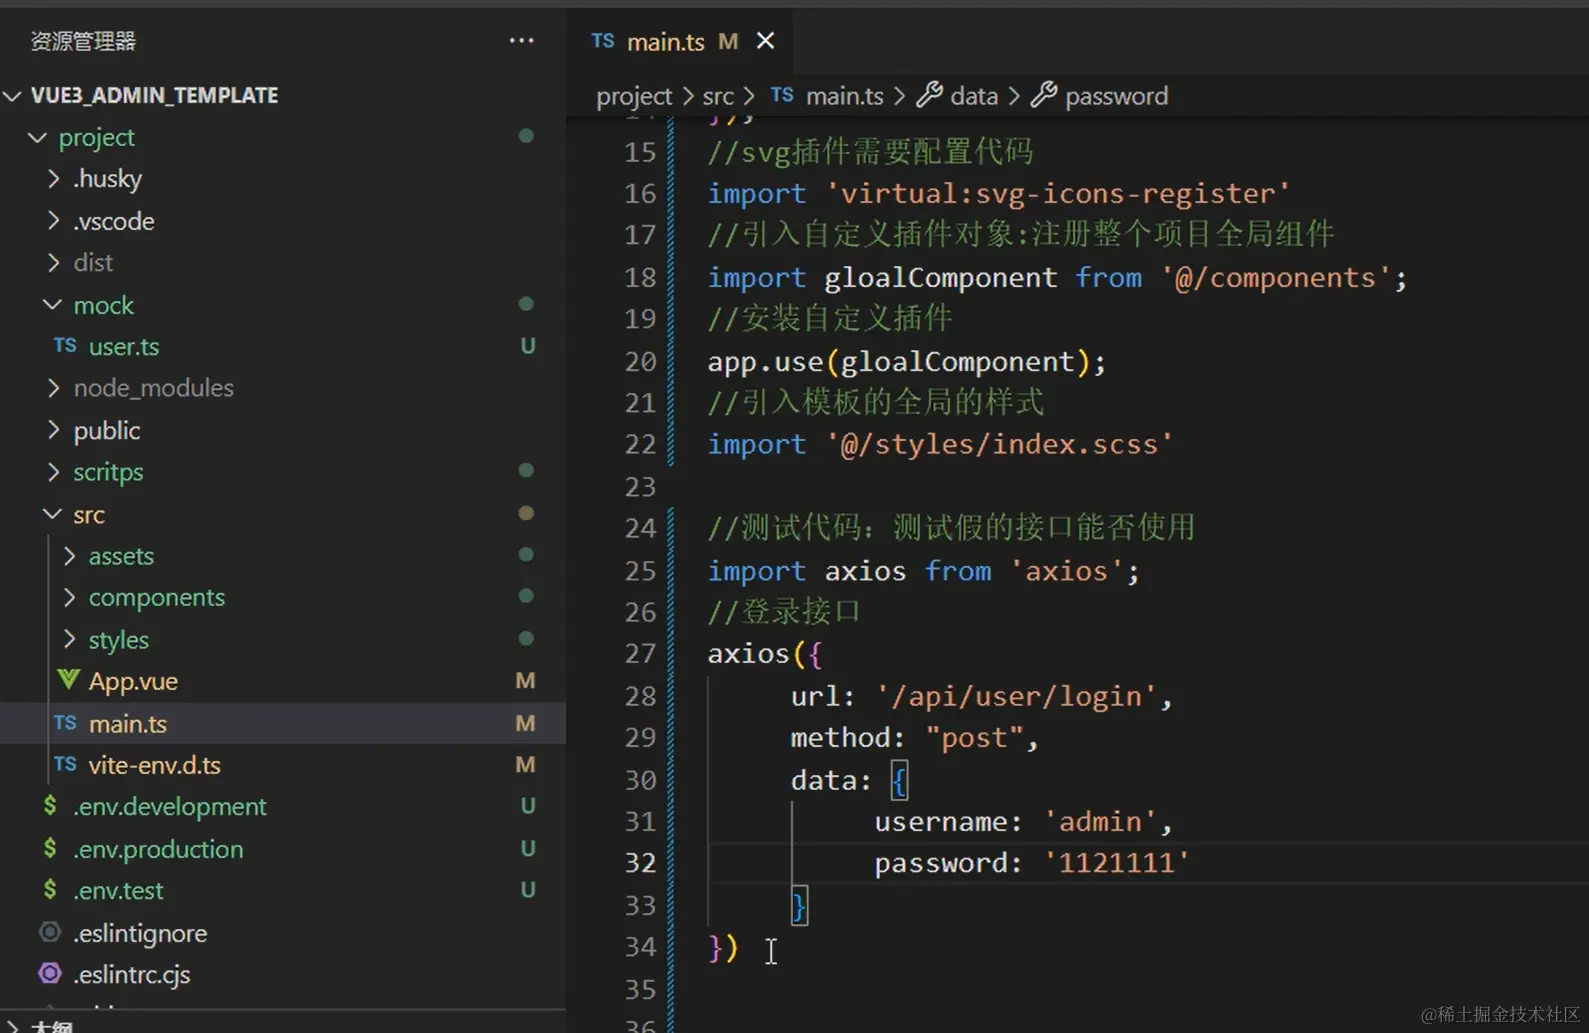This screenshot has height=1033, width=1589.
Task: Expand the components folder chevron
Action: [x=70, y=597]
